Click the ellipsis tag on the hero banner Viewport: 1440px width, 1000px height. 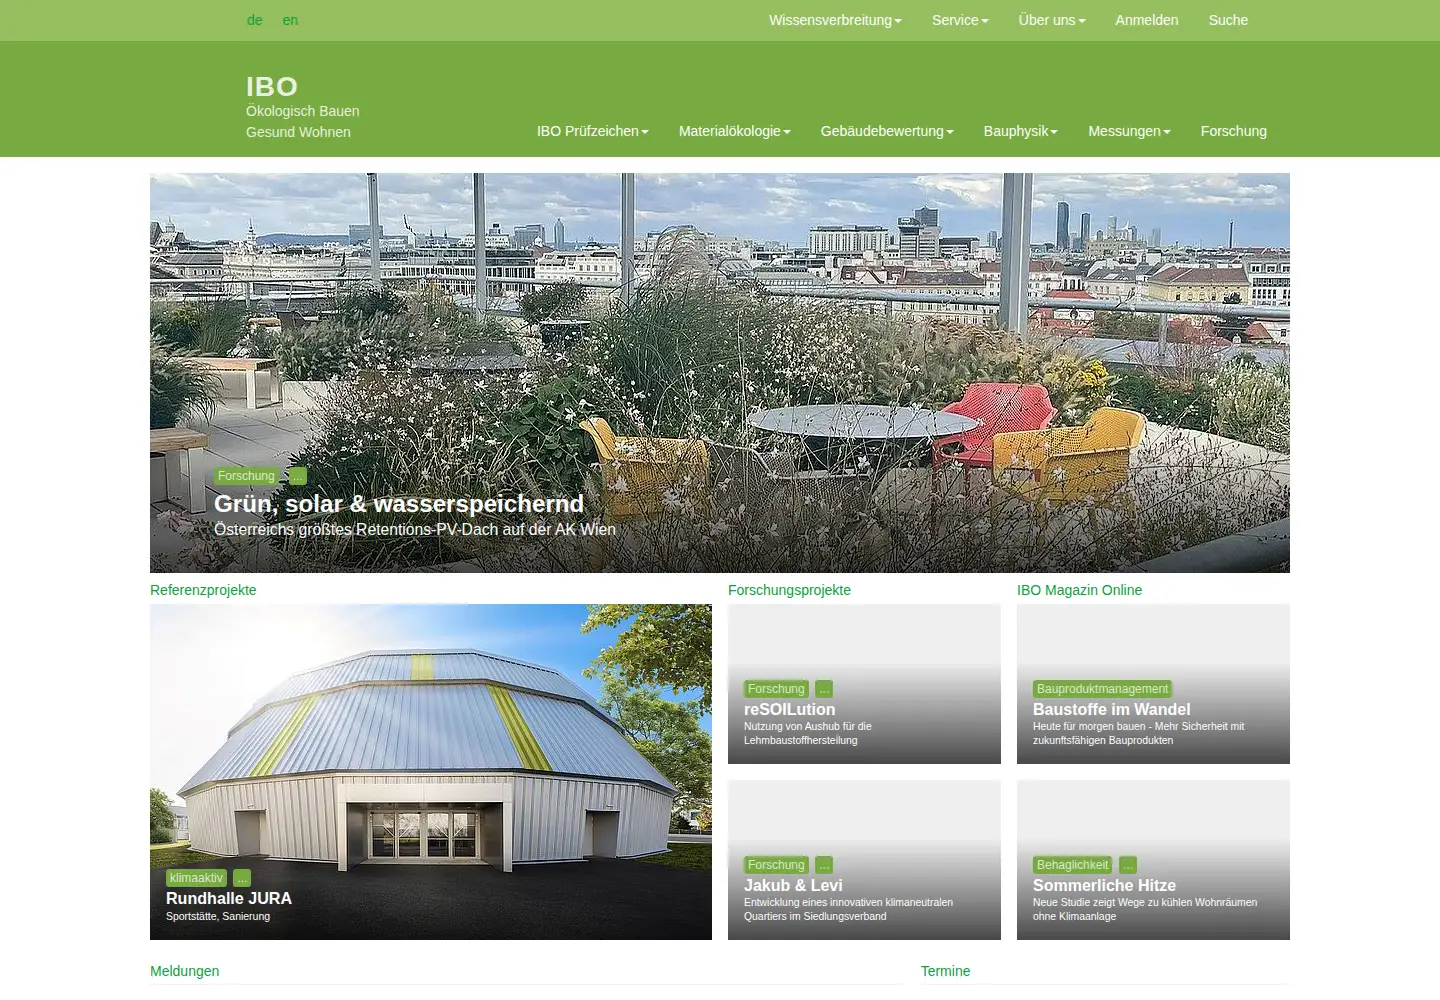[298, 476]
